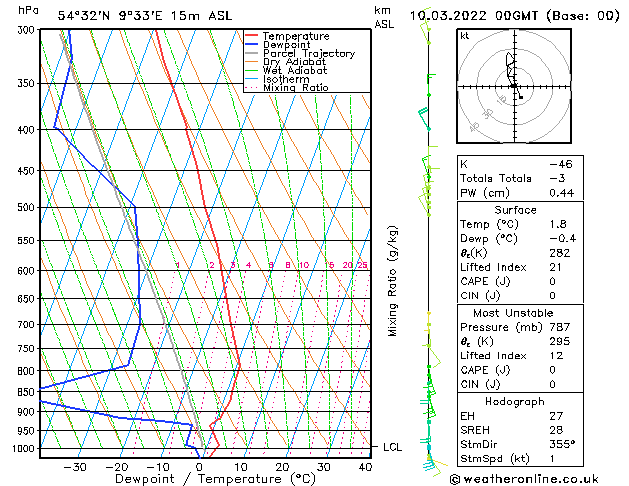Viewport: 629px width, 486px height.
Task: Click the 950 hPa pressure label
Action: click(28, 431)
